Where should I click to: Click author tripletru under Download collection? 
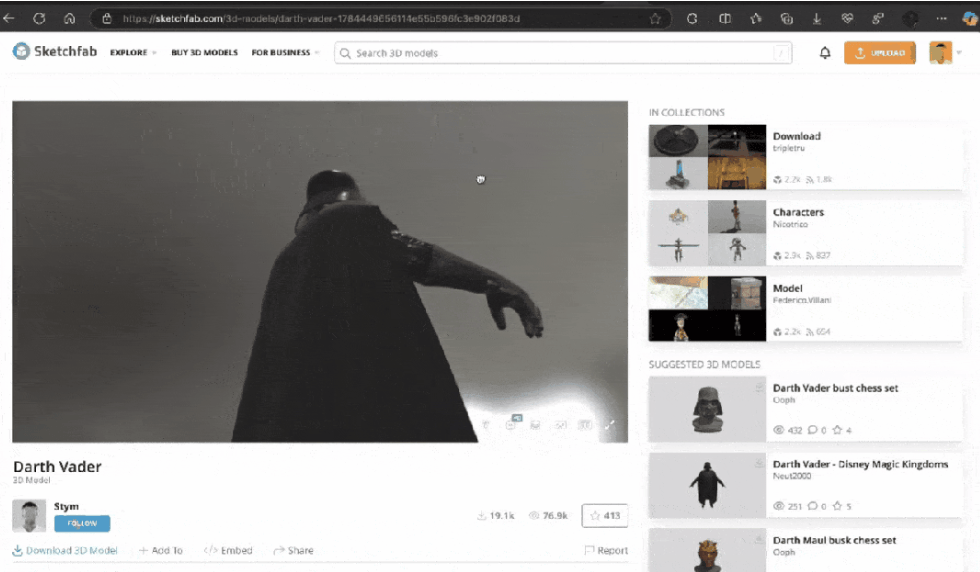click(x=789, y=149)
